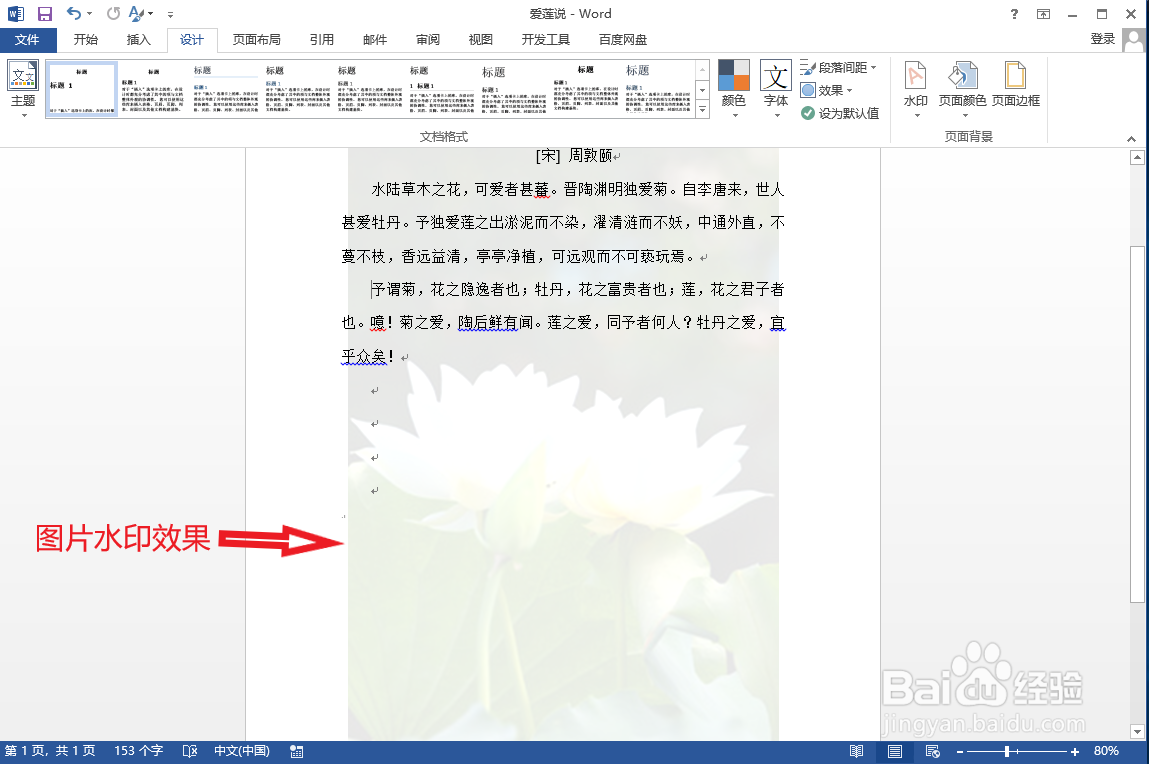This screenshot has height=764, width=1149.
Task: Open the Fonts (字体) button
Action: [775, 89]
